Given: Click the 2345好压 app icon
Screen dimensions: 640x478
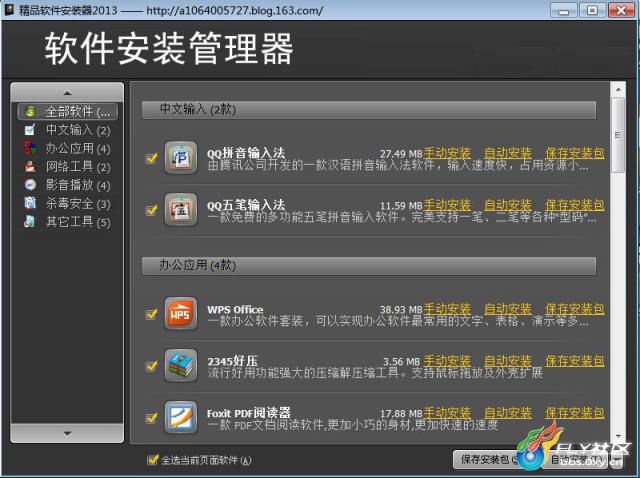Looking at the screenshot, I should coord(181,366).
